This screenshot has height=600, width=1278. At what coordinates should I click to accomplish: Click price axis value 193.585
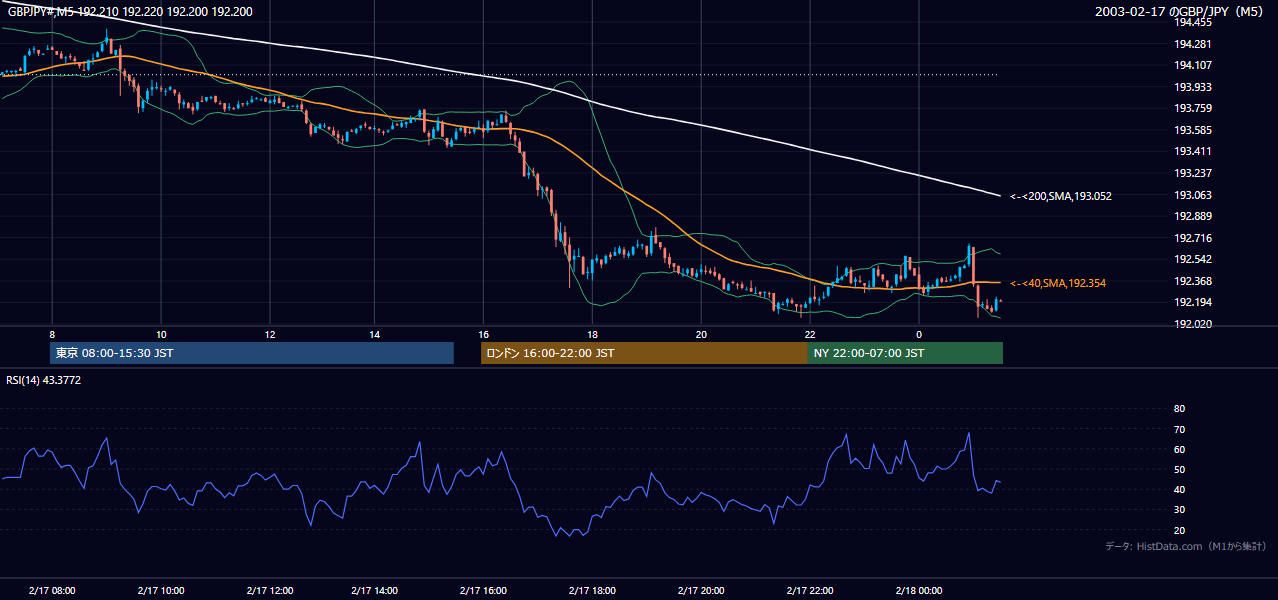(x=1193, y=130)
